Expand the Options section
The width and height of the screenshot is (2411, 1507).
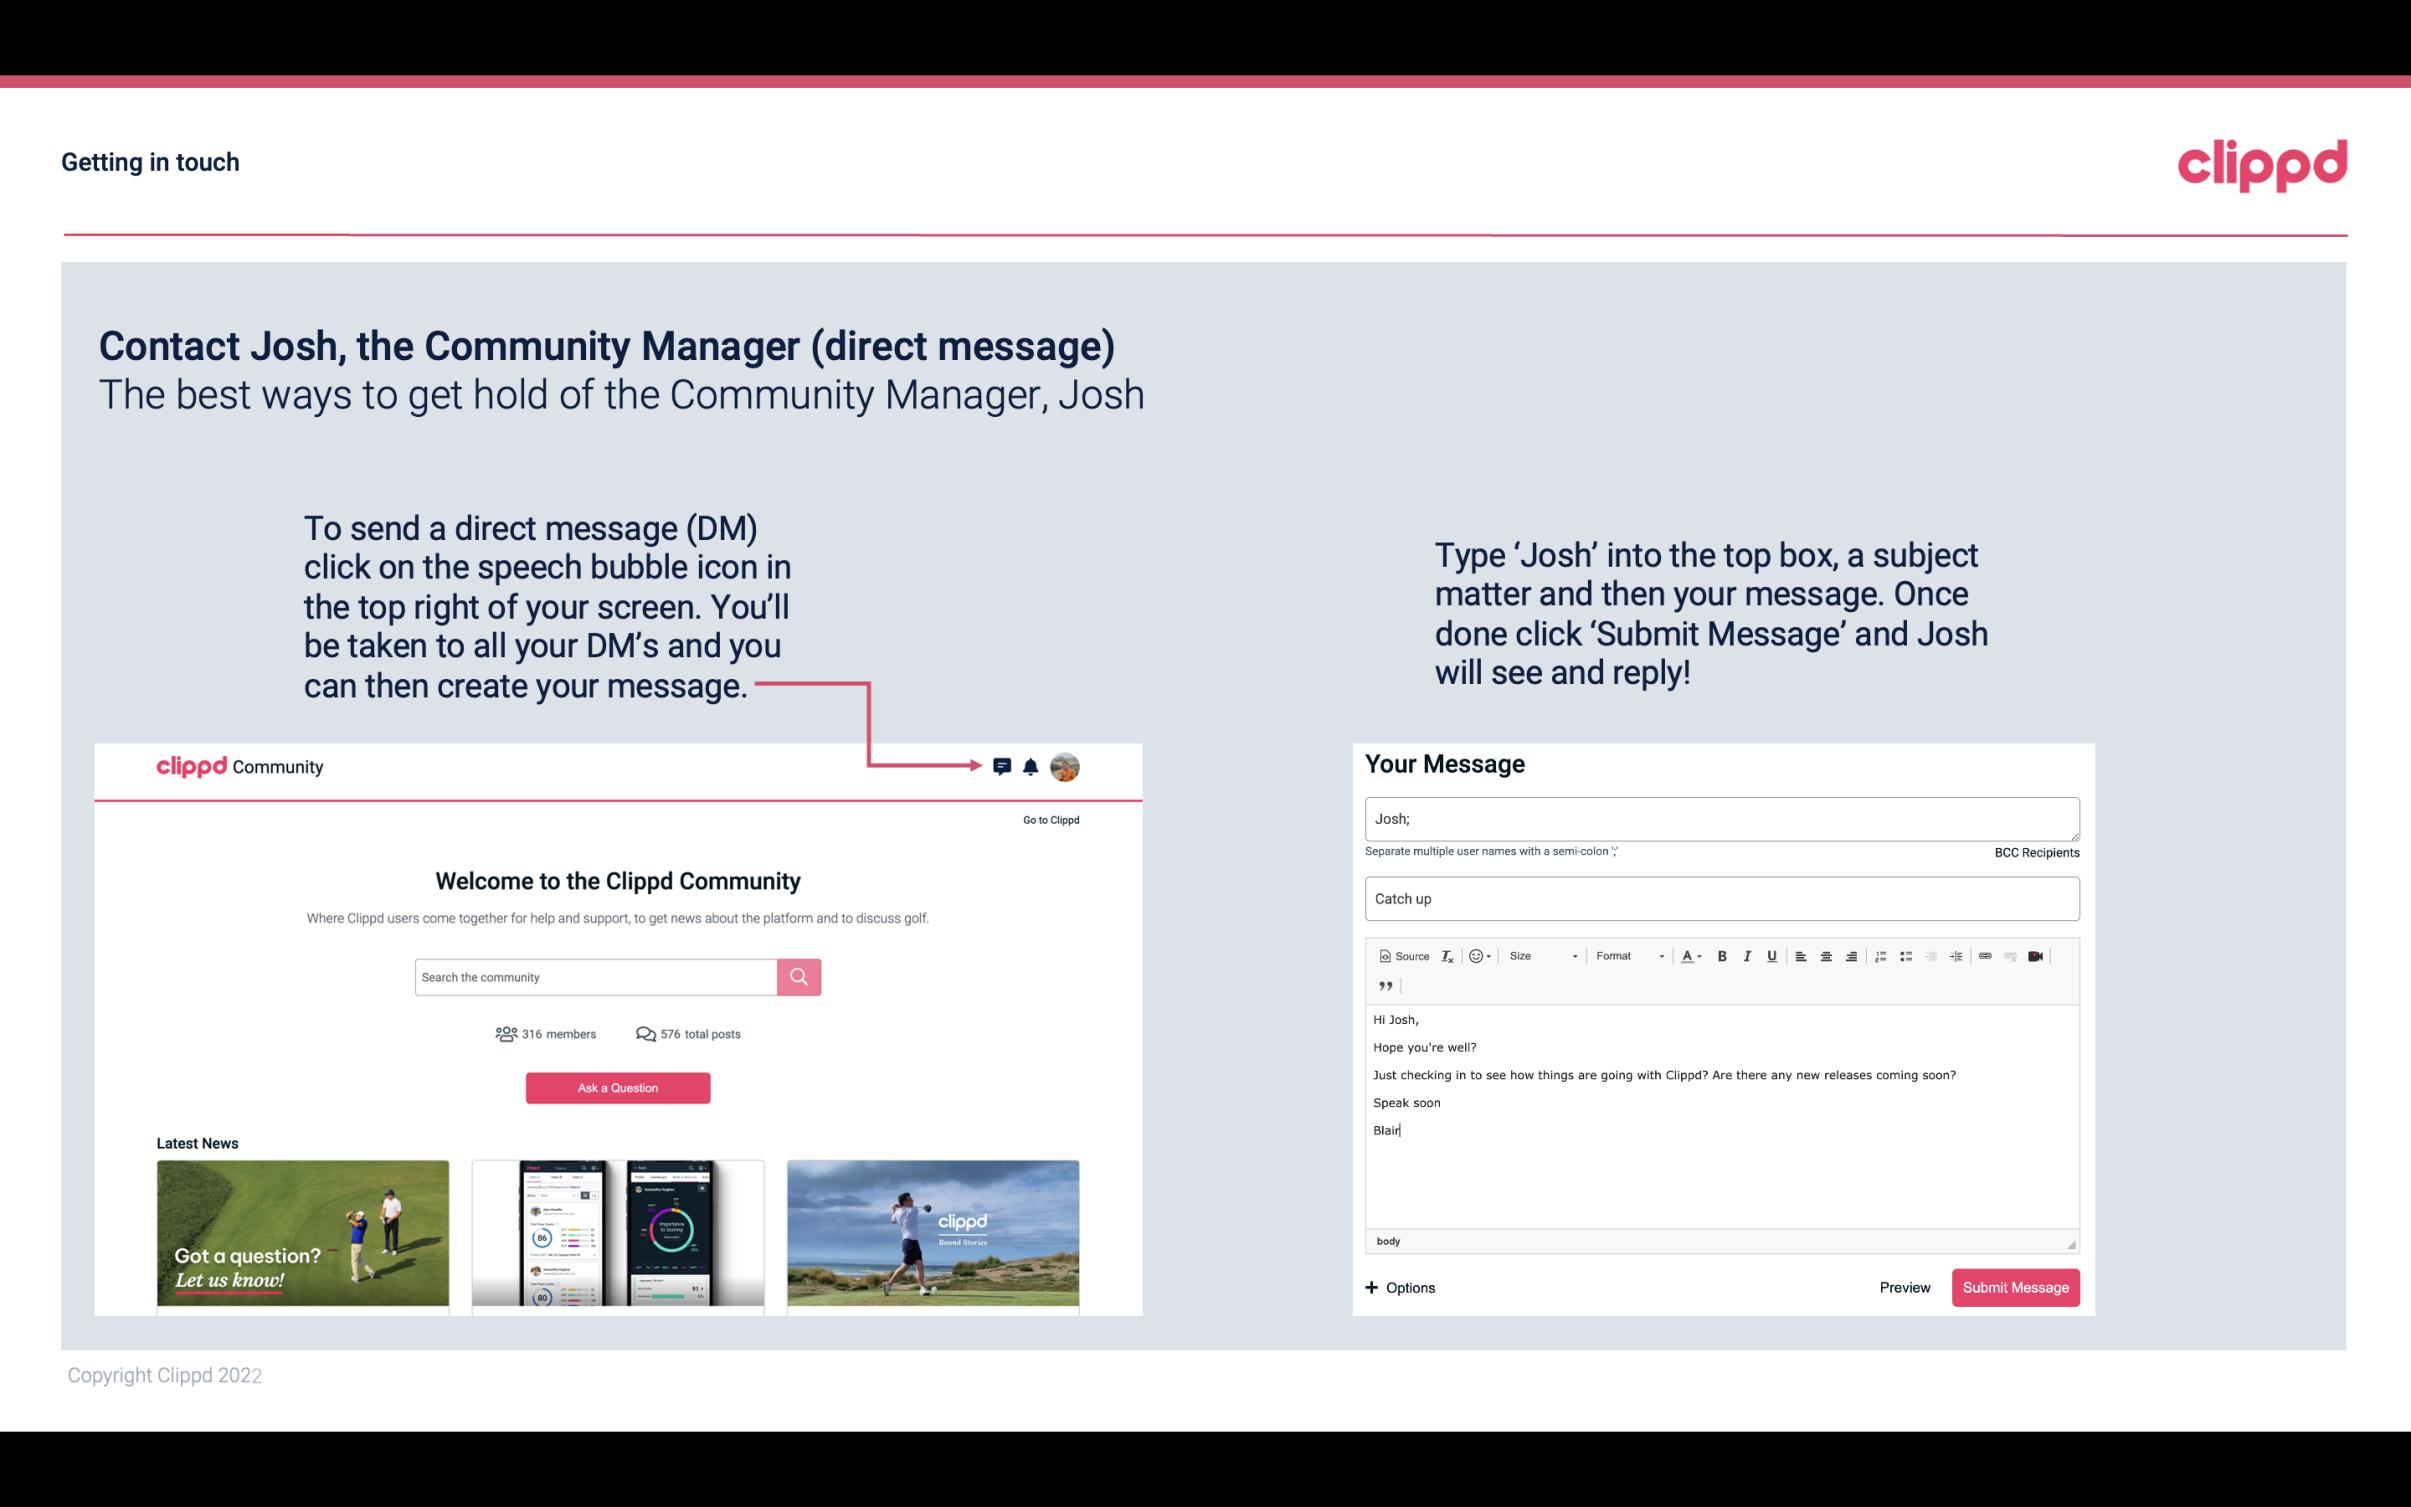1401,1288
